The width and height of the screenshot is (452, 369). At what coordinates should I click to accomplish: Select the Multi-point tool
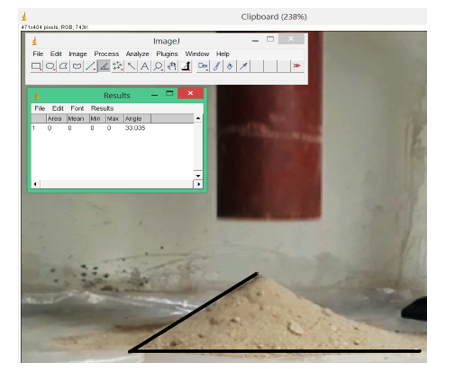pos(117,66)
